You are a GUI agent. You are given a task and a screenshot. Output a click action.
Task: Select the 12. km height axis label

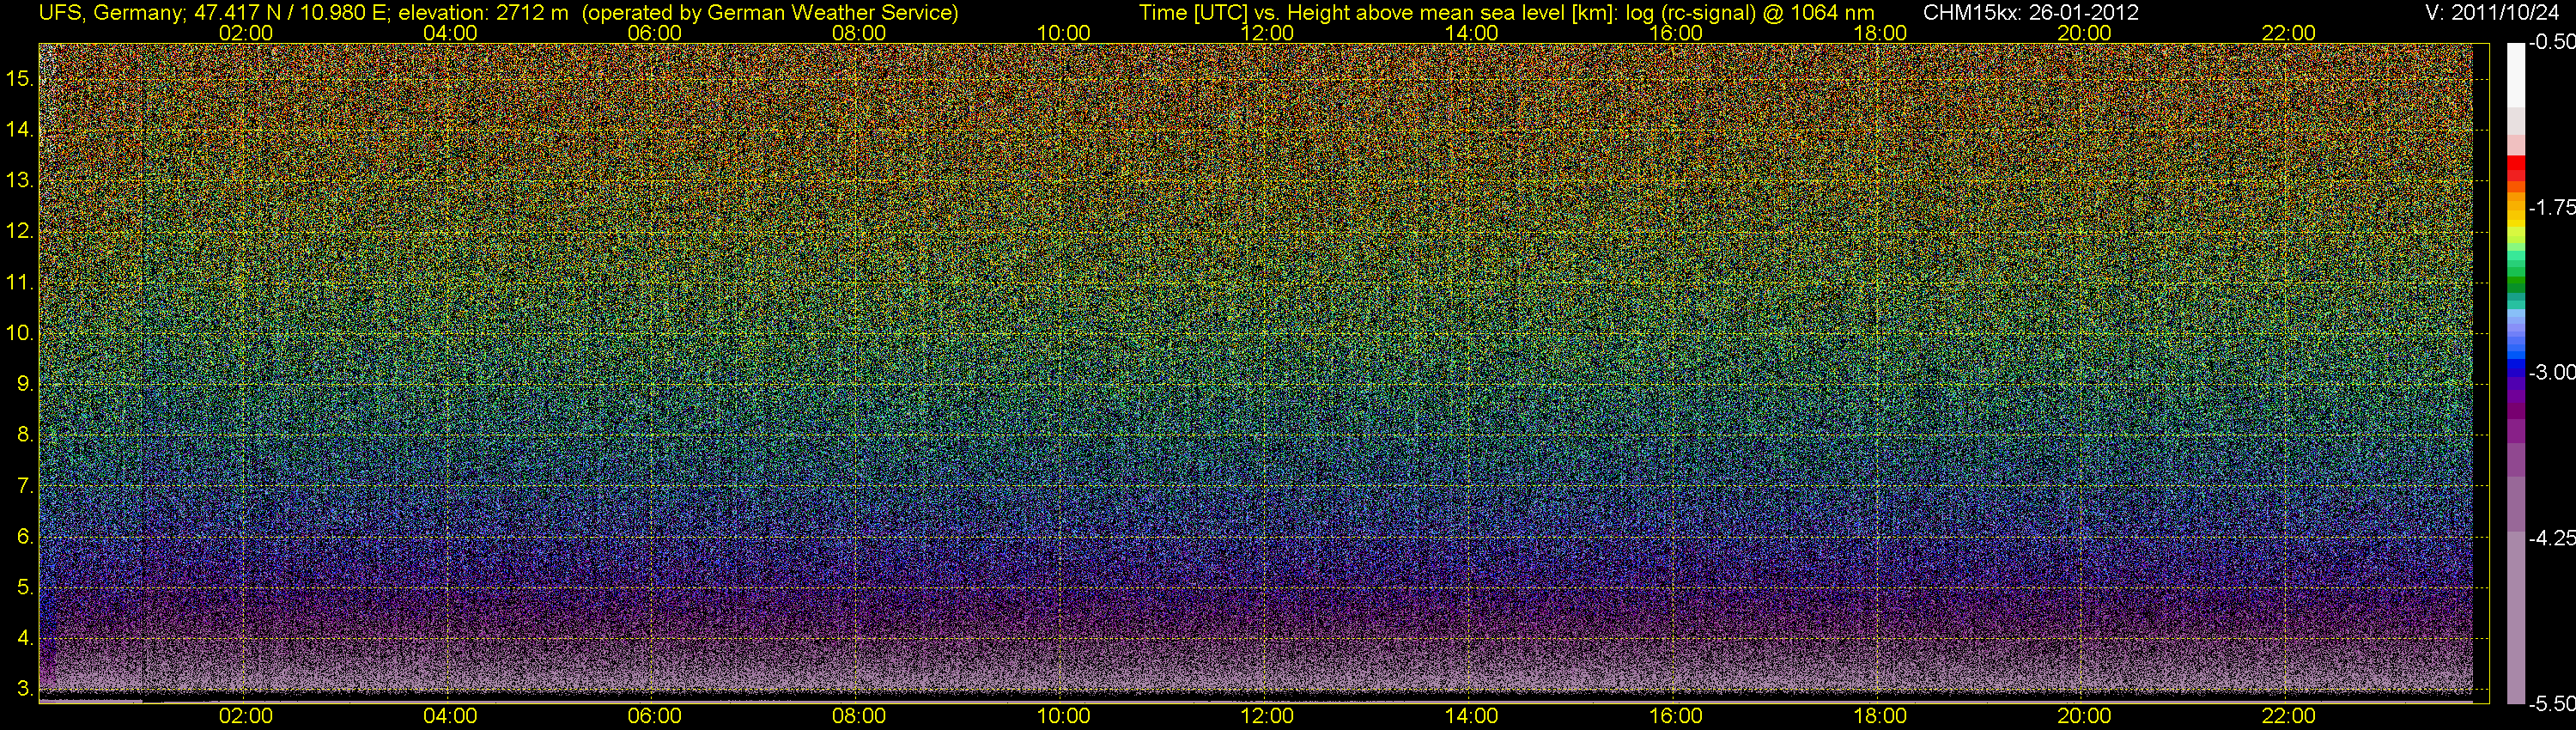point(20,231)
